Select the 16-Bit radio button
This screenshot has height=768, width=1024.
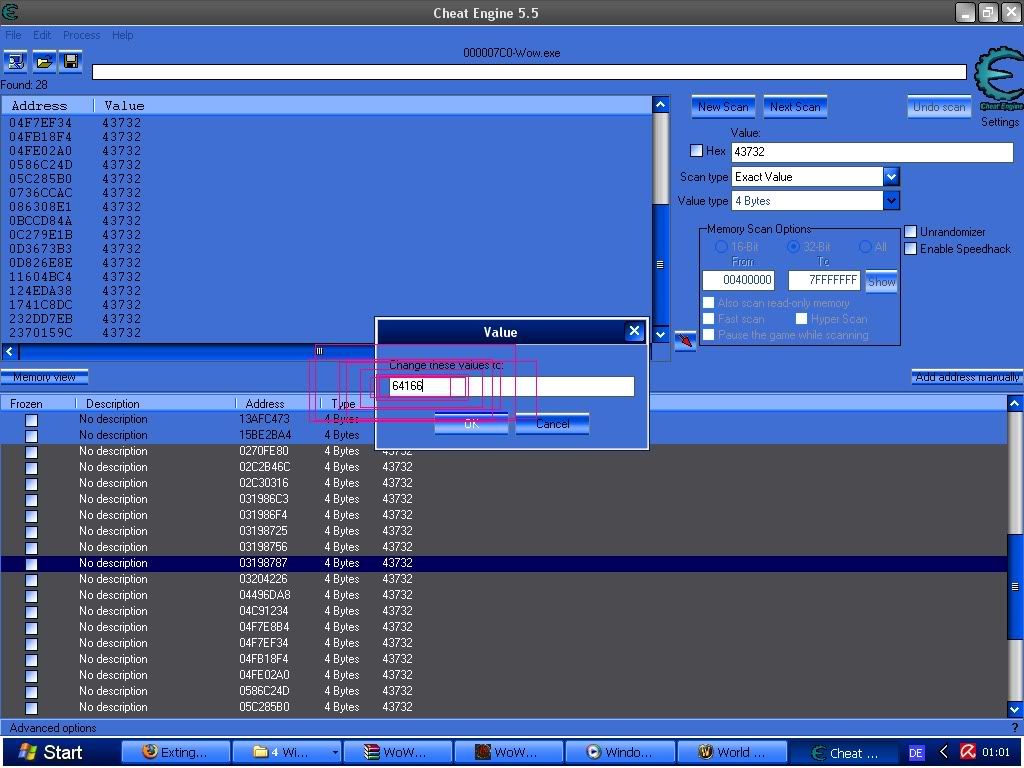(721, 247)
